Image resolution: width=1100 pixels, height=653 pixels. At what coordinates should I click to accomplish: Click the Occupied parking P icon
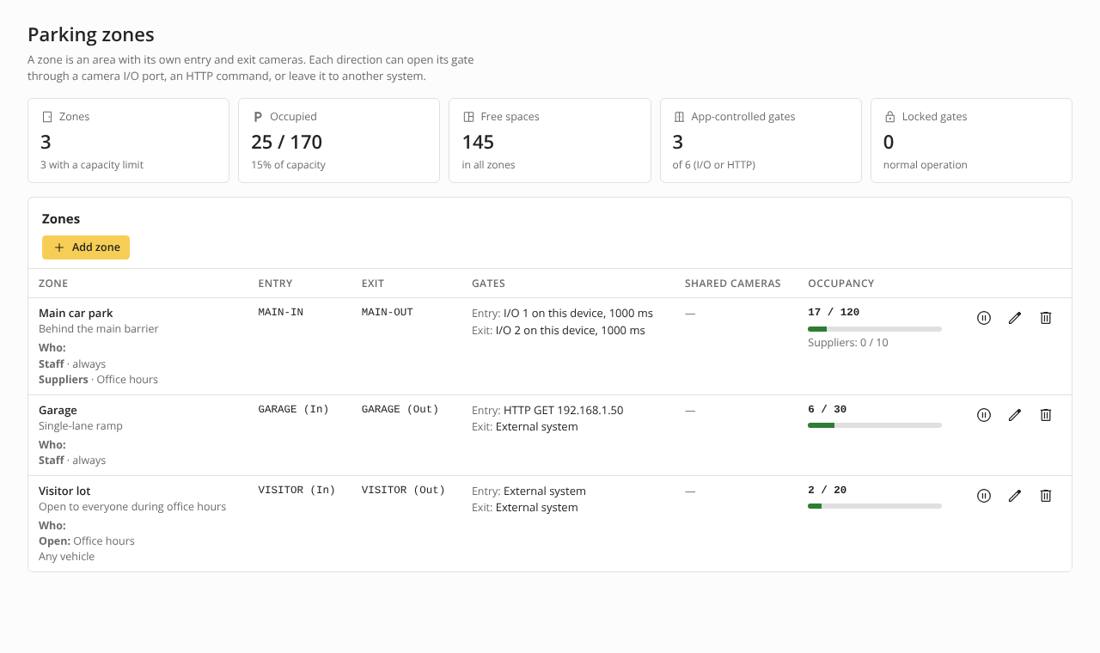[257, 116]
